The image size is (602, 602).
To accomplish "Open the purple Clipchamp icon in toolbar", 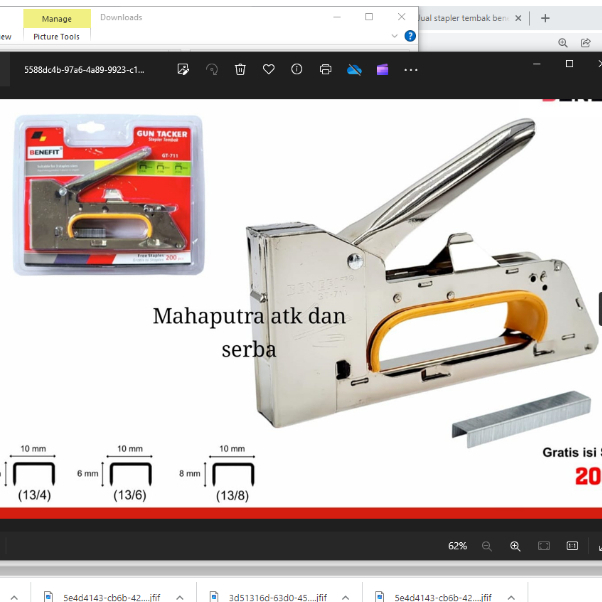I will click(382, 70).
